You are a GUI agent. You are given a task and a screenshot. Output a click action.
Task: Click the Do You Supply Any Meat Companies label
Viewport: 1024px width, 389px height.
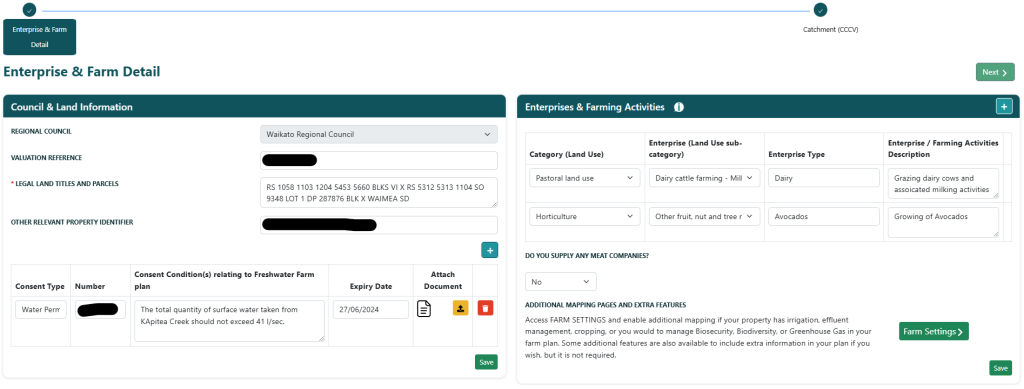click(587, 256)
